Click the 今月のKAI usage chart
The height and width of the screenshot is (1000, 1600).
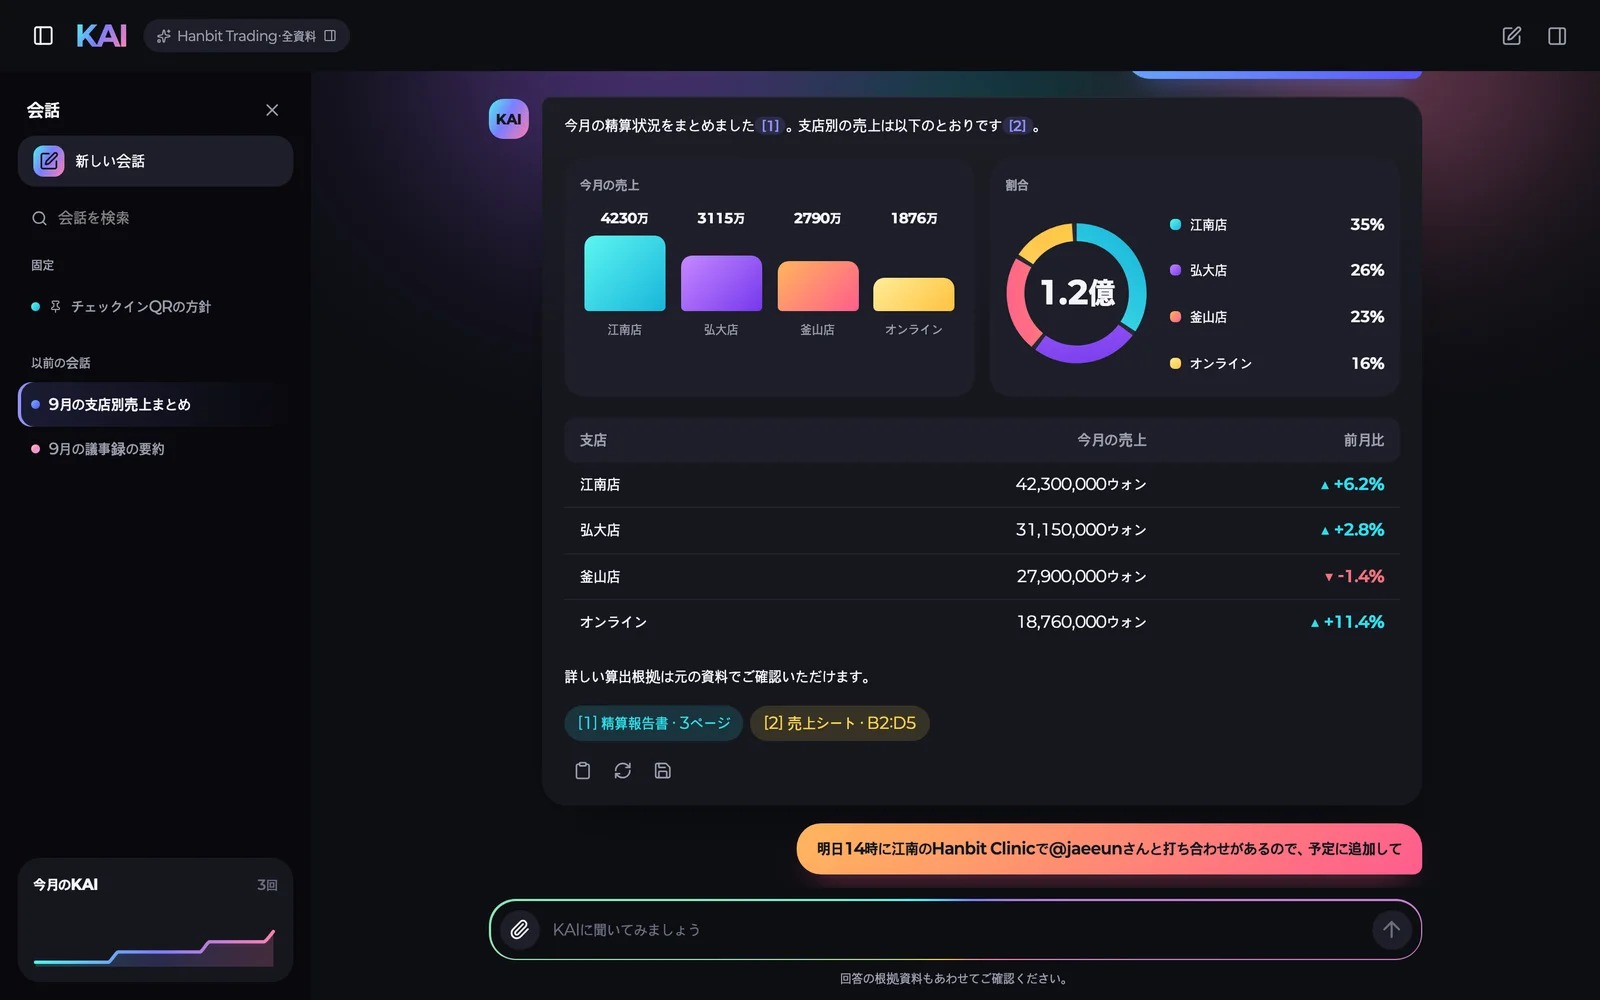click(x=155, y=948)
